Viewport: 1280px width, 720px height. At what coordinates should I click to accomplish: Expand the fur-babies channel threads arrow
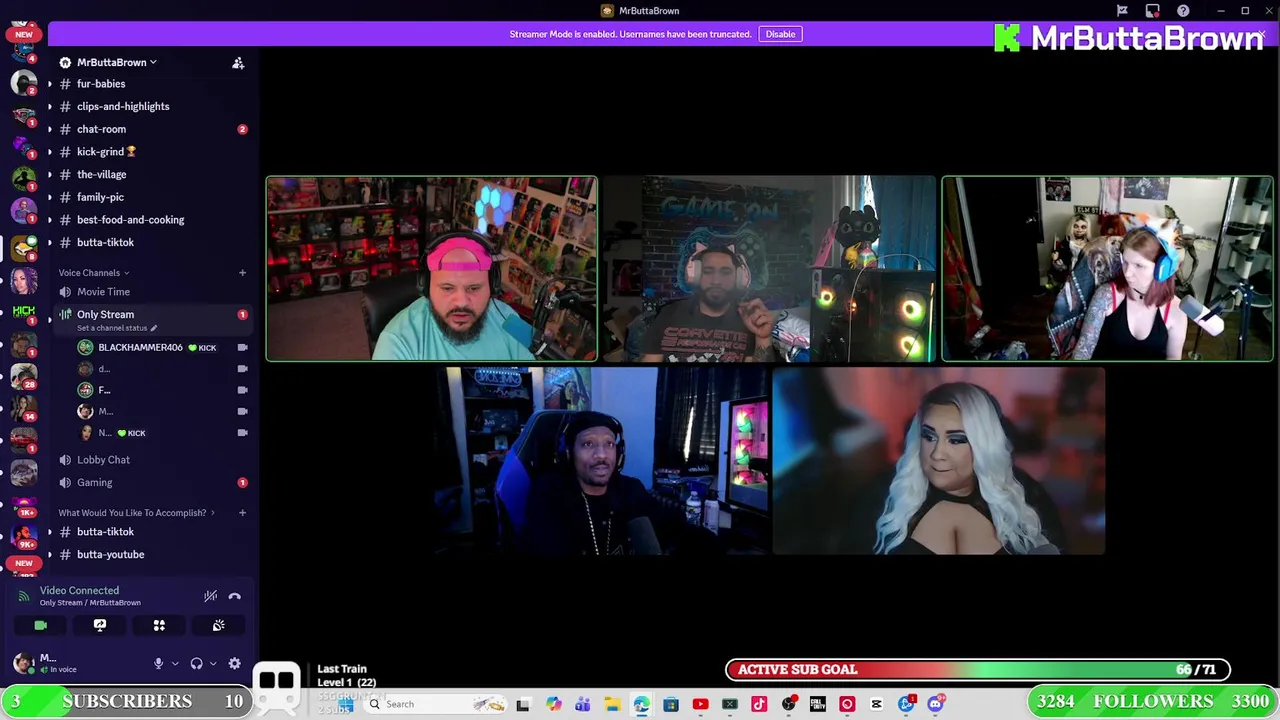click(50, 84)
